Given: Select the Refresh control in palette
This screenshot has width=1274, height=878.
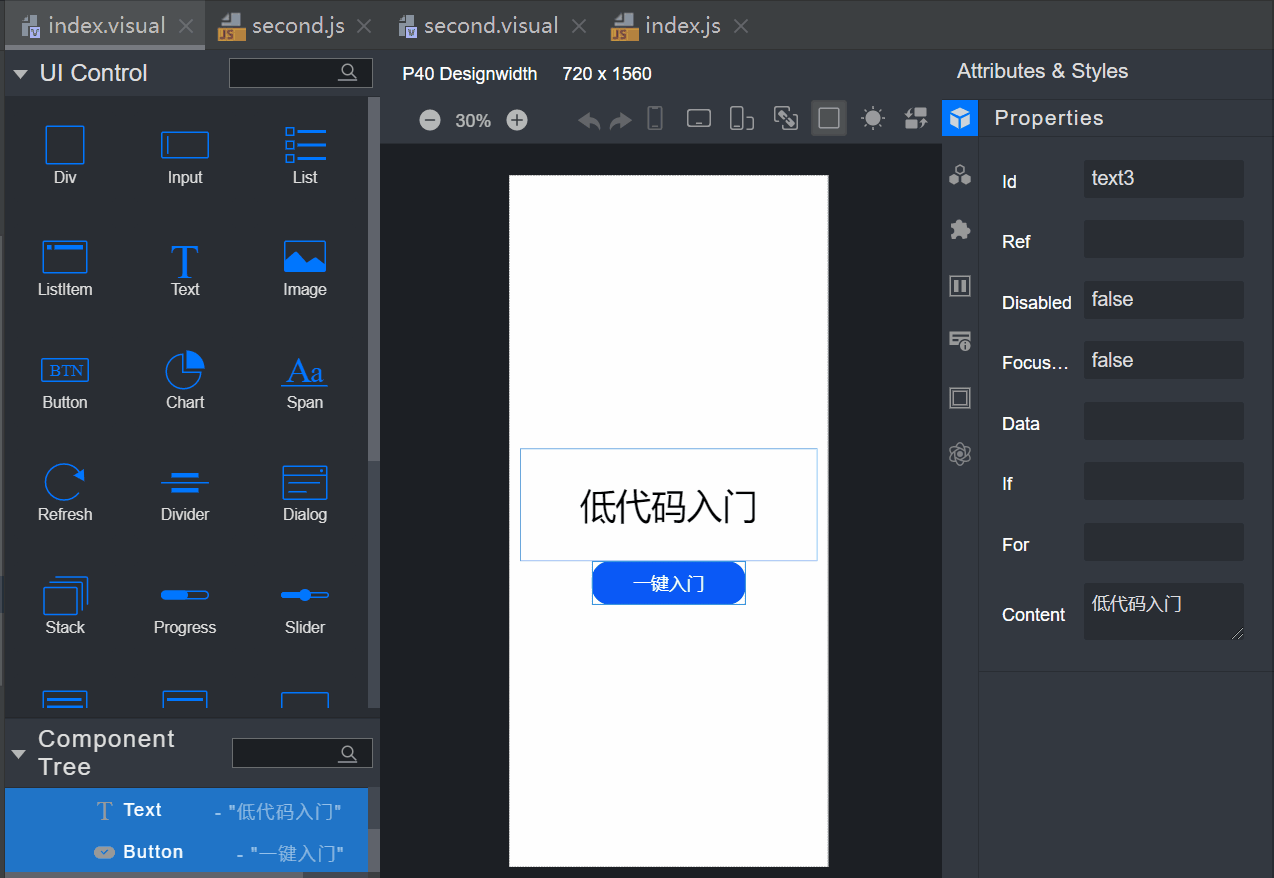Looking at the screenshot, I should point(65,493).
